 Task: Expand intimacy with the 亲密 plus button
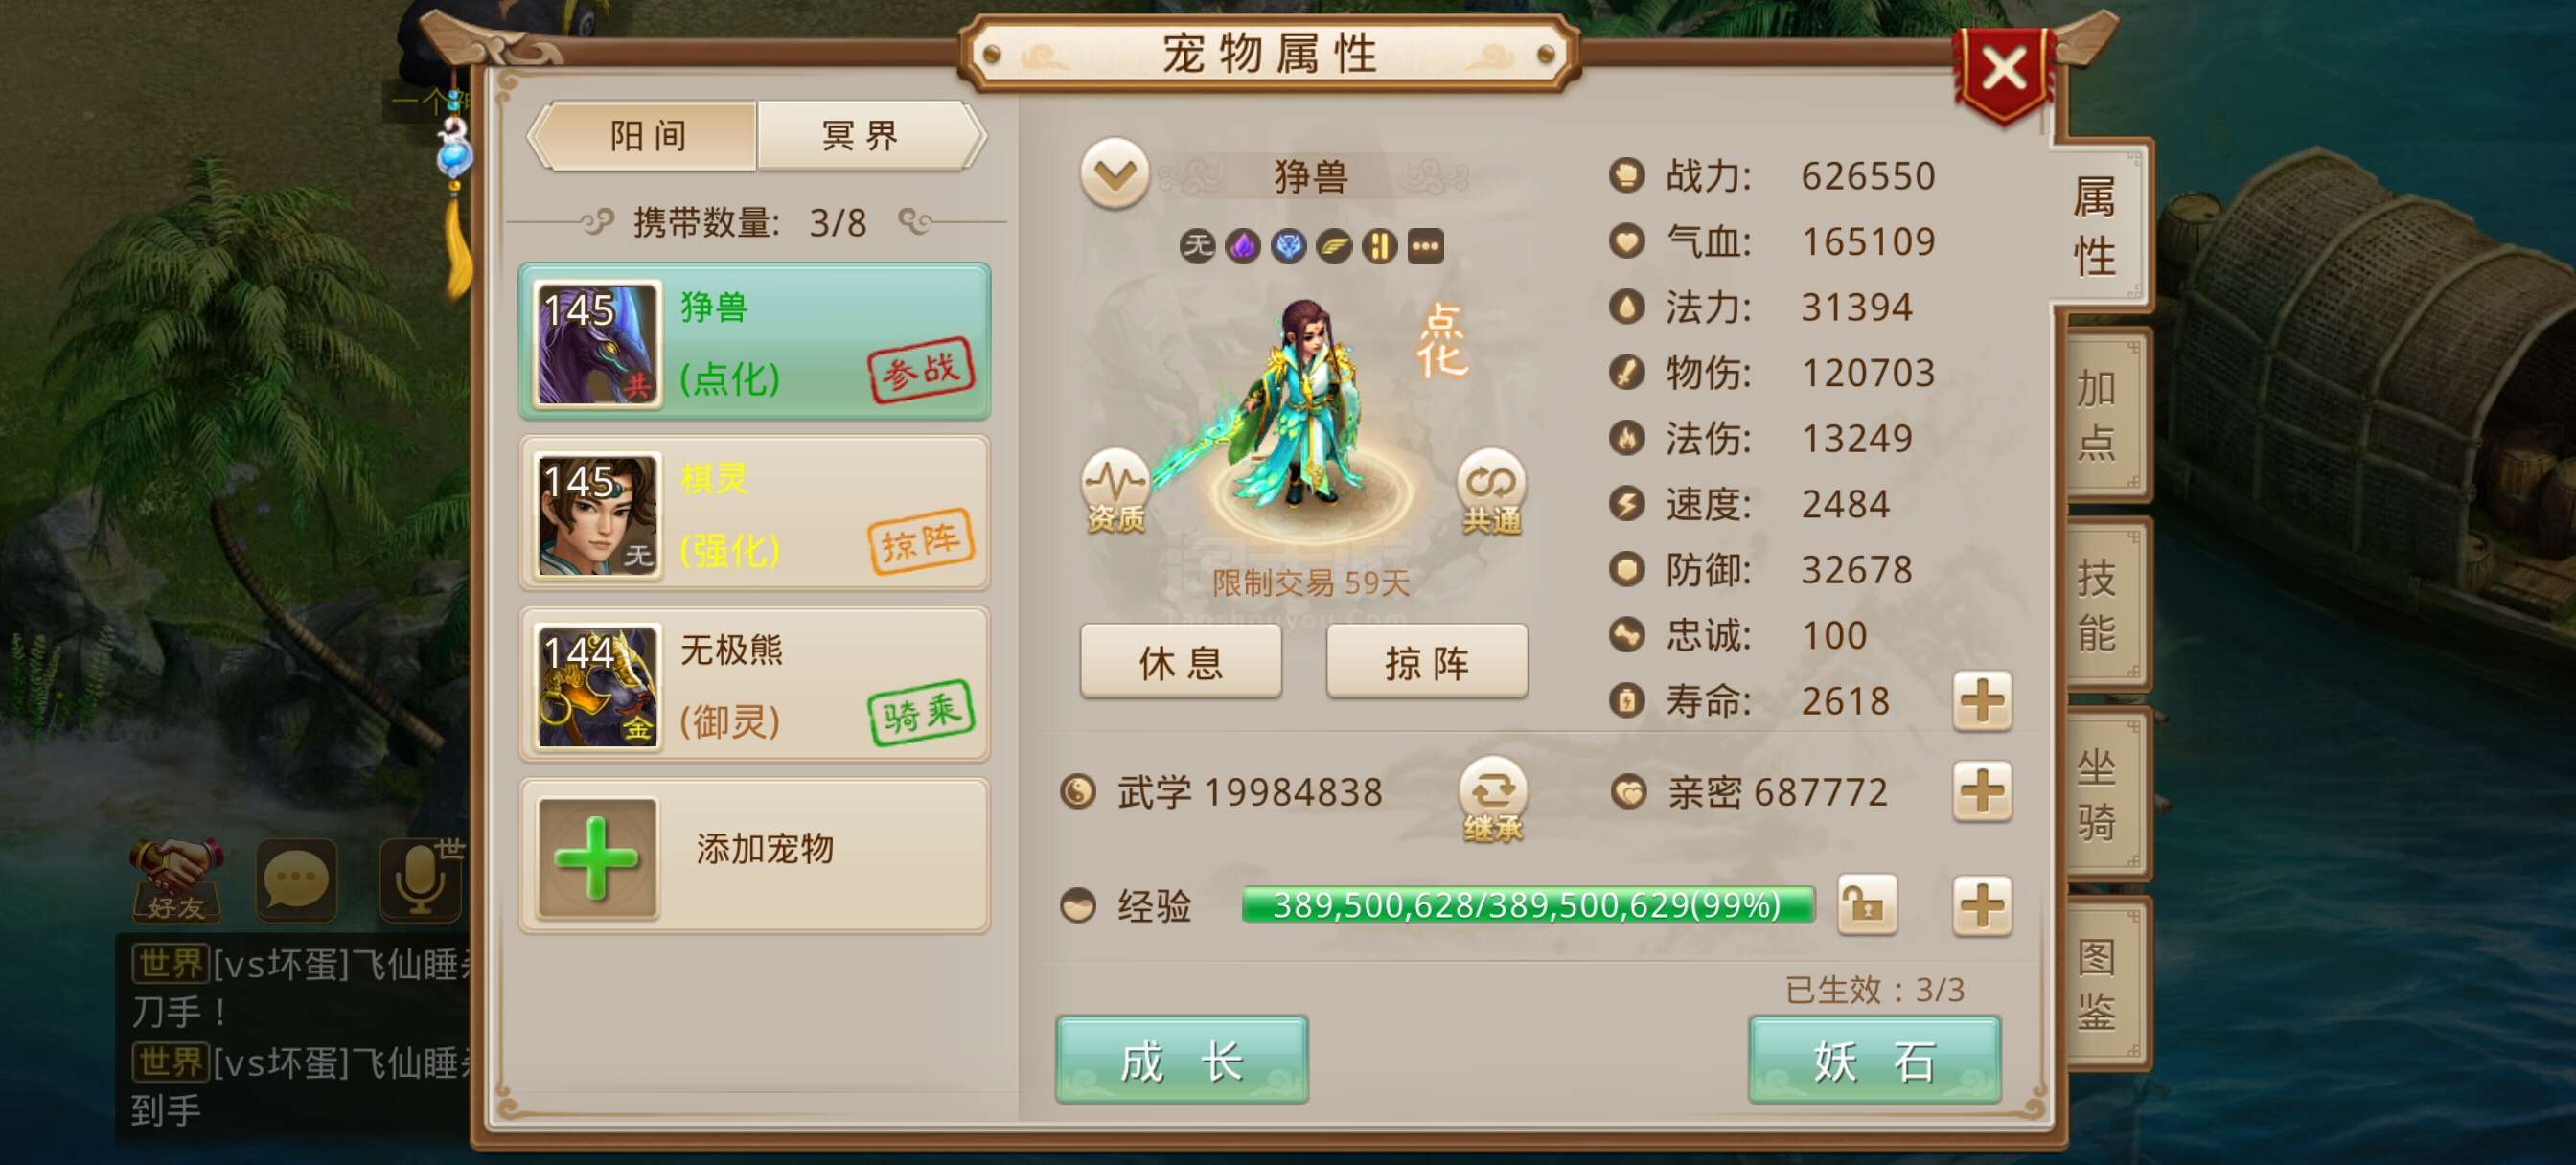pos(1982,792)
